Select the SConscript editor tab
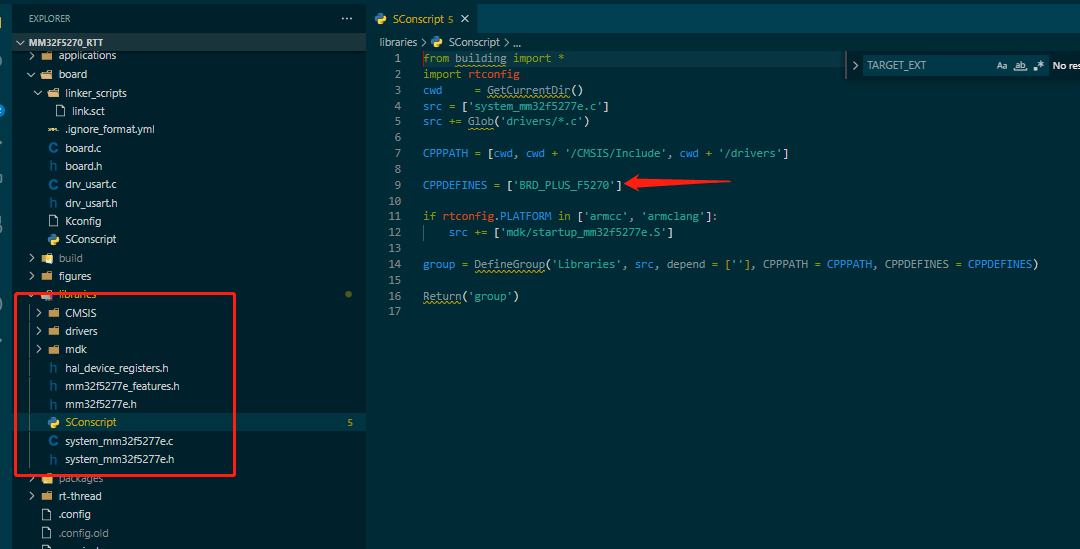The width and height of the screenshot is (1080, 549). 422,19
